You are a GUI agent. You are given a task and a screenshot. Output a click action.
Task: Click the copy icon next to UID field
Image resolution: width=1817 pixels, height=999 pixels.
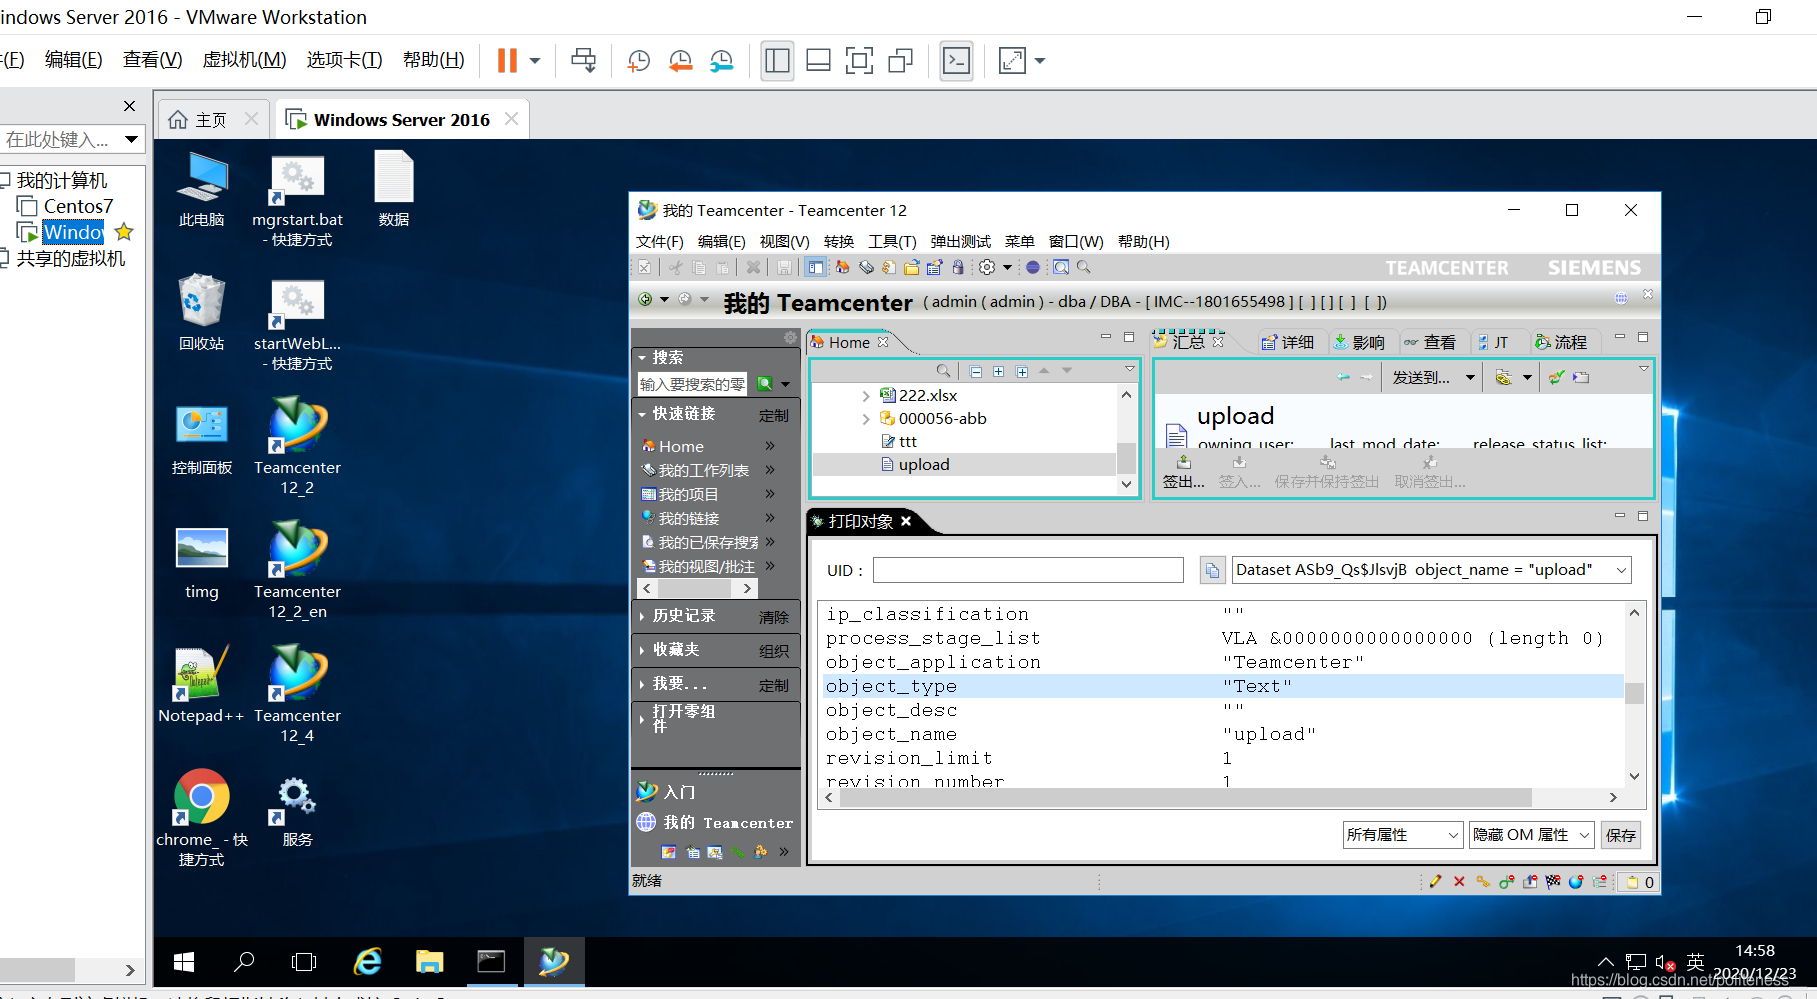(x=1212, y=570)
